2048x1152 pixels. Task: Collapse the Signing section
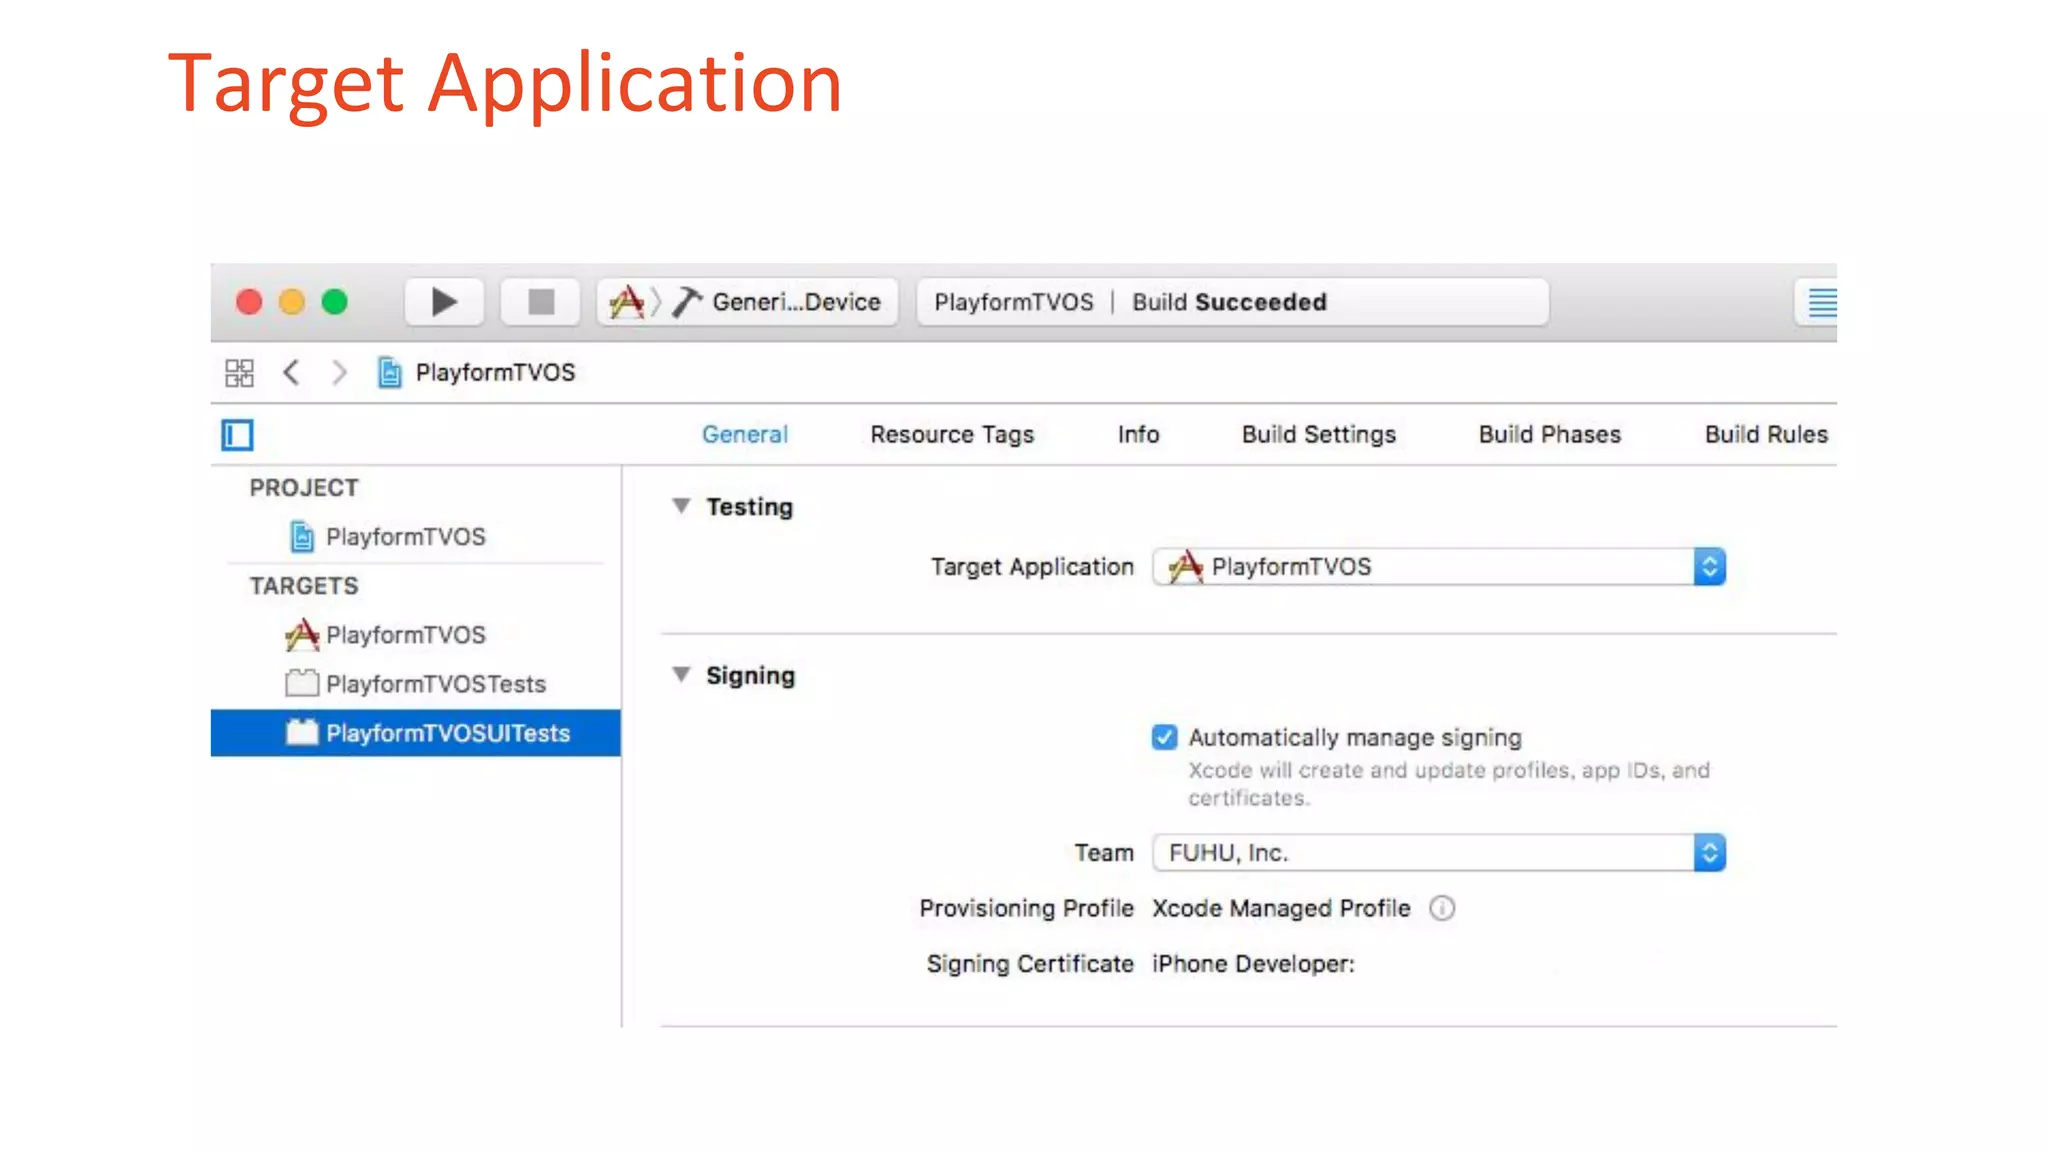pyautogui.click(x=681, y=675)
